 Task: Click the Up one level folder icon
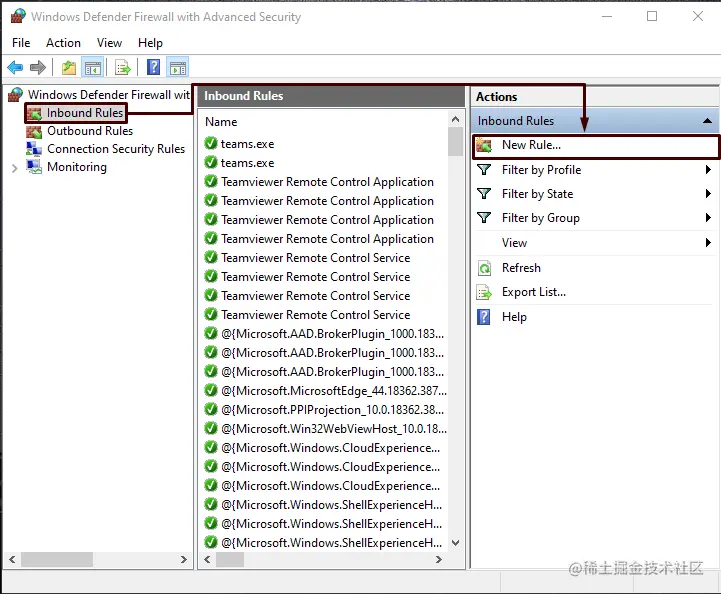coord(69,68)
